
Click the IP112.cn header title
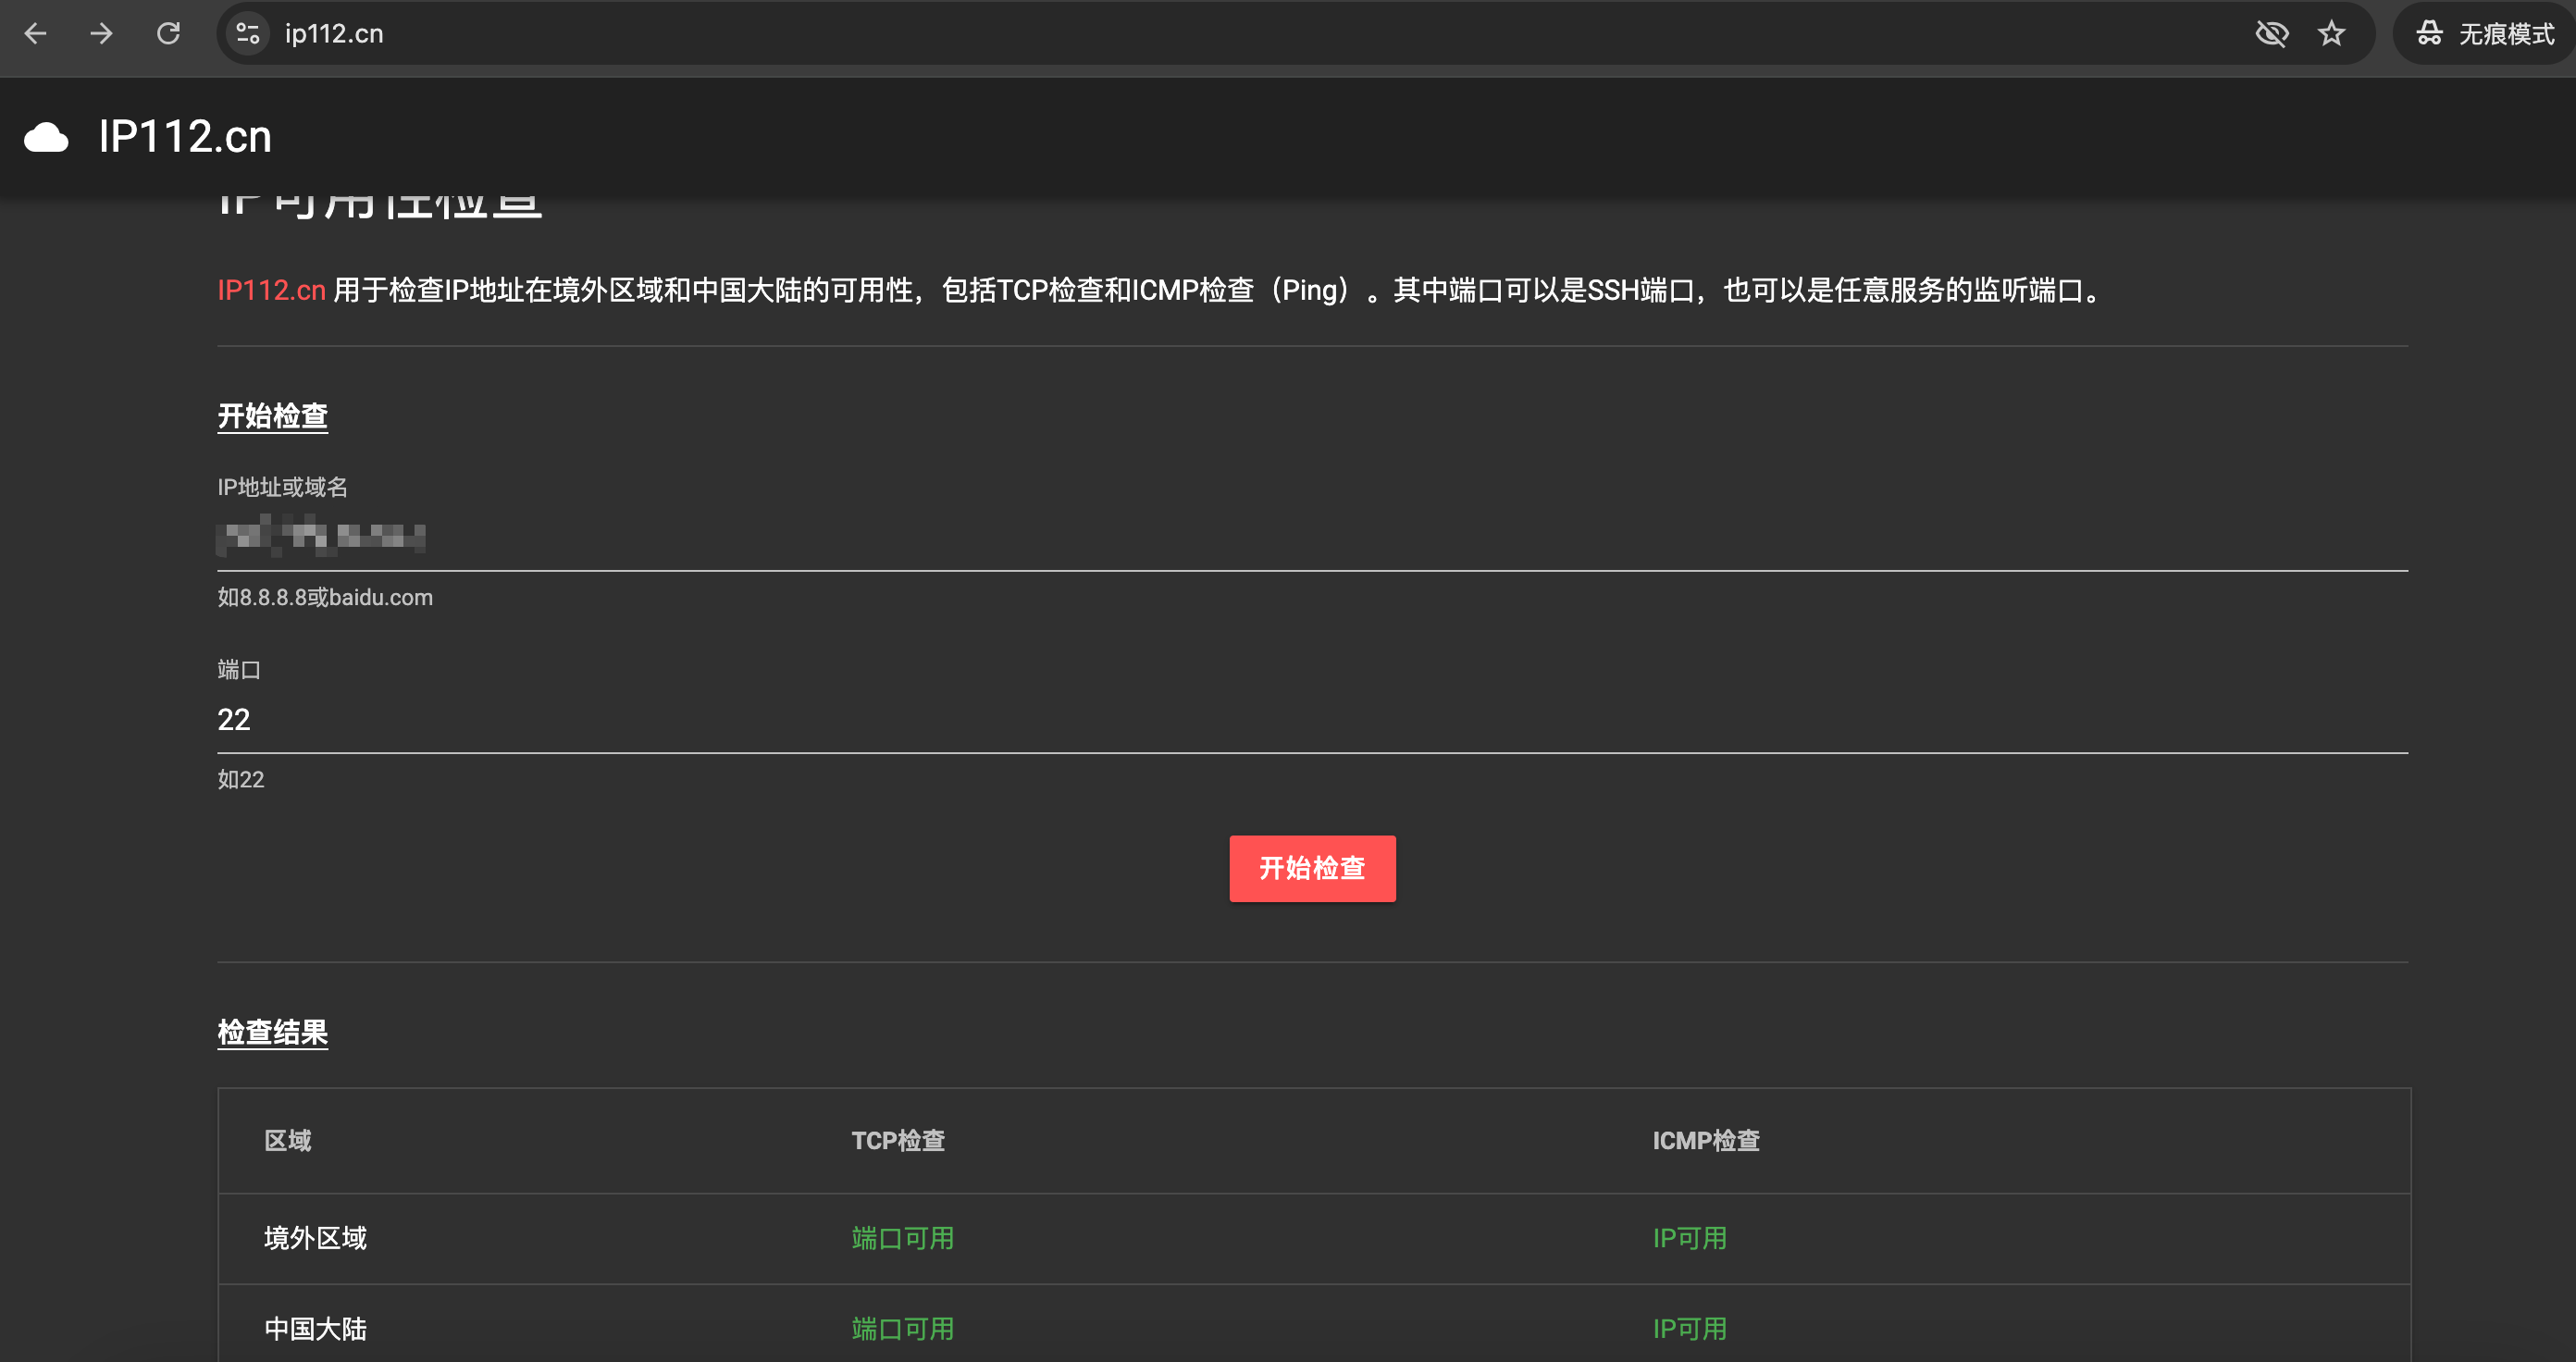[x=185, y=137]
